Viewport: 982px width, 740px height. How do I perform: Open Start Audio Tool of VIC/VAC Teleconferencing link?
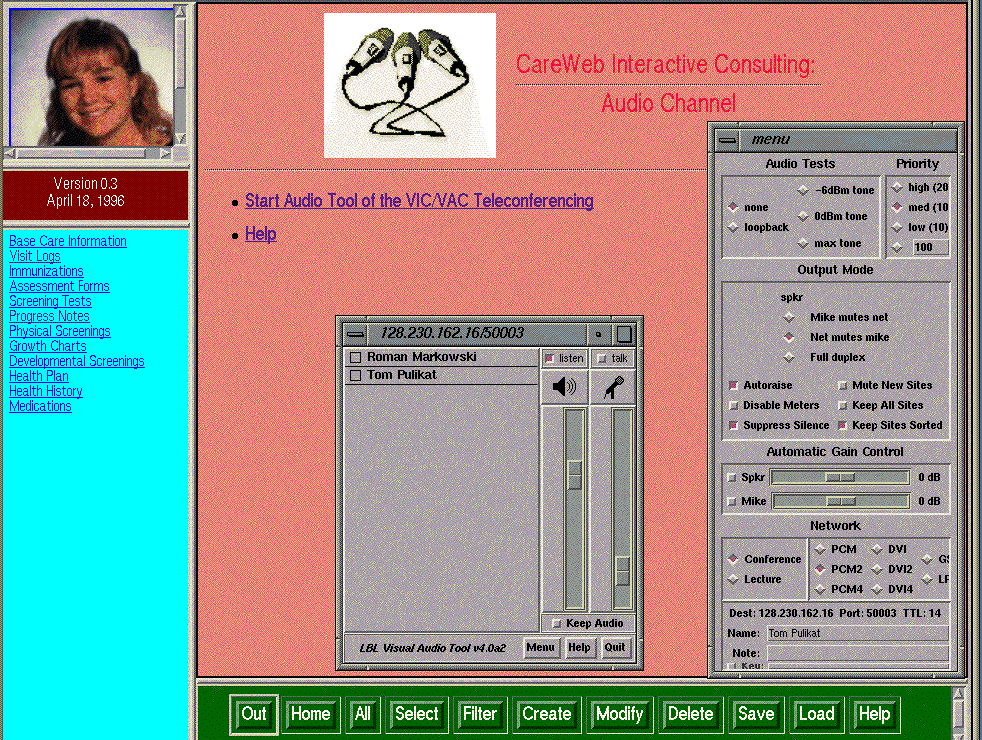[x=419, y=201]
